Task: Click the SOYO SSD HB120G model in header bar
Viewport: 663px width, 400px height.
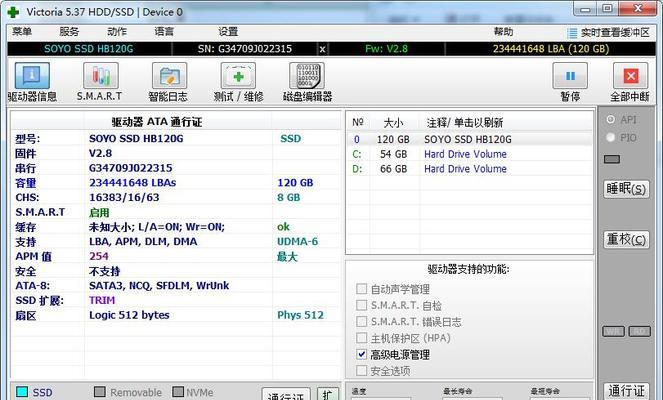Action: coord(89,49)
